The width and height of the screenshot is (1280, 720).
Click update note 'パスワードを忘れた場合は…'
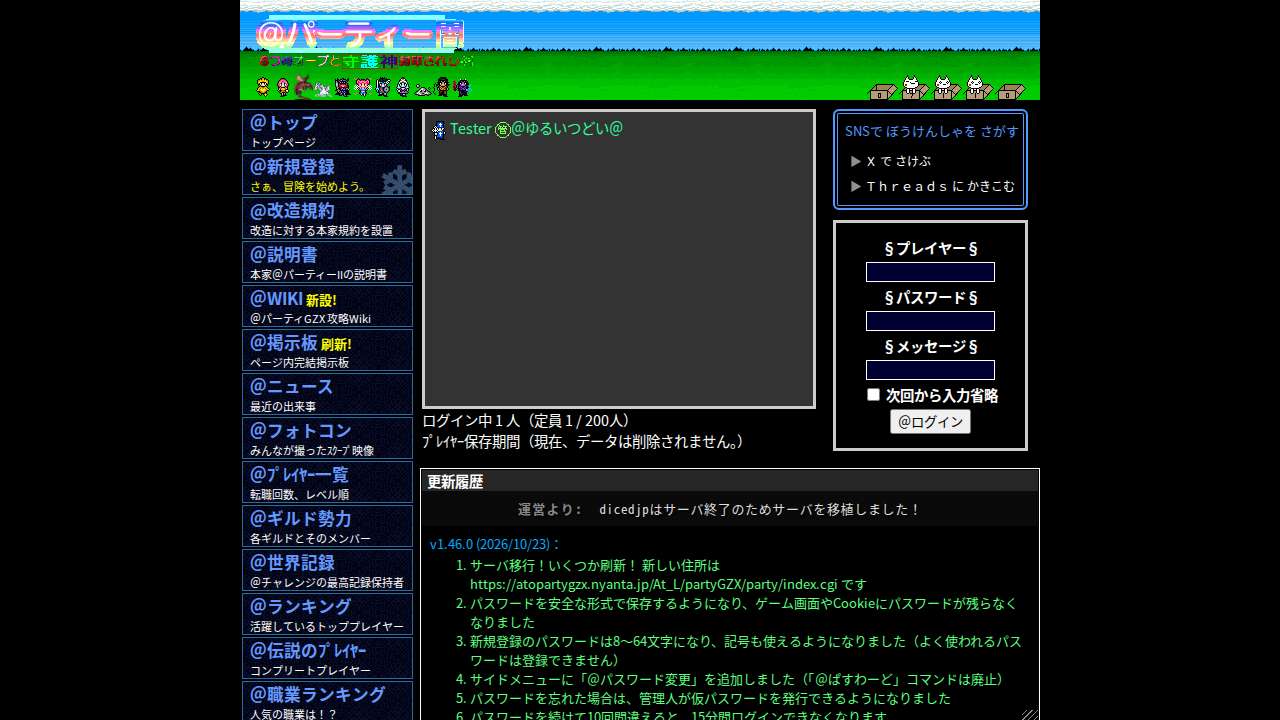pos(710,699)
